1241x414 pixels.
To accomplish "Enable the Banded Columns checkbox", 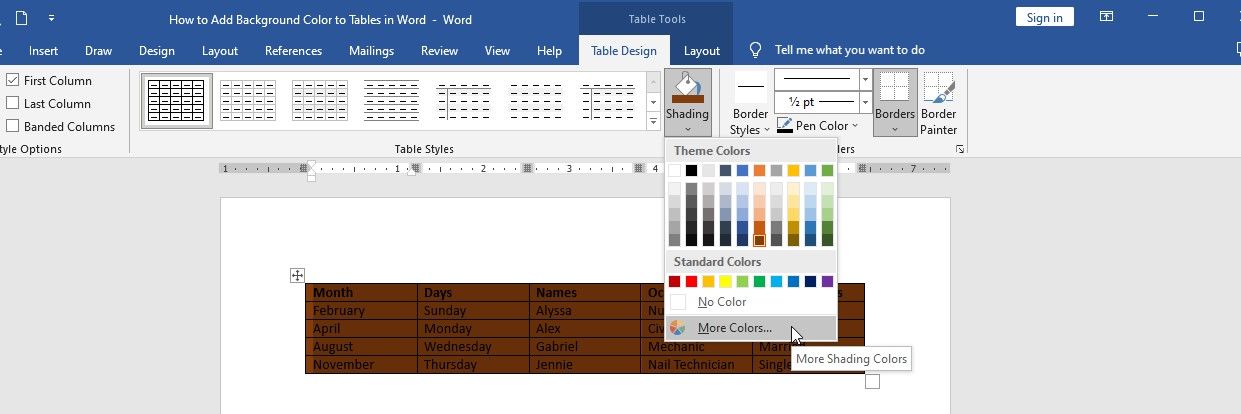I will [13, 126].
